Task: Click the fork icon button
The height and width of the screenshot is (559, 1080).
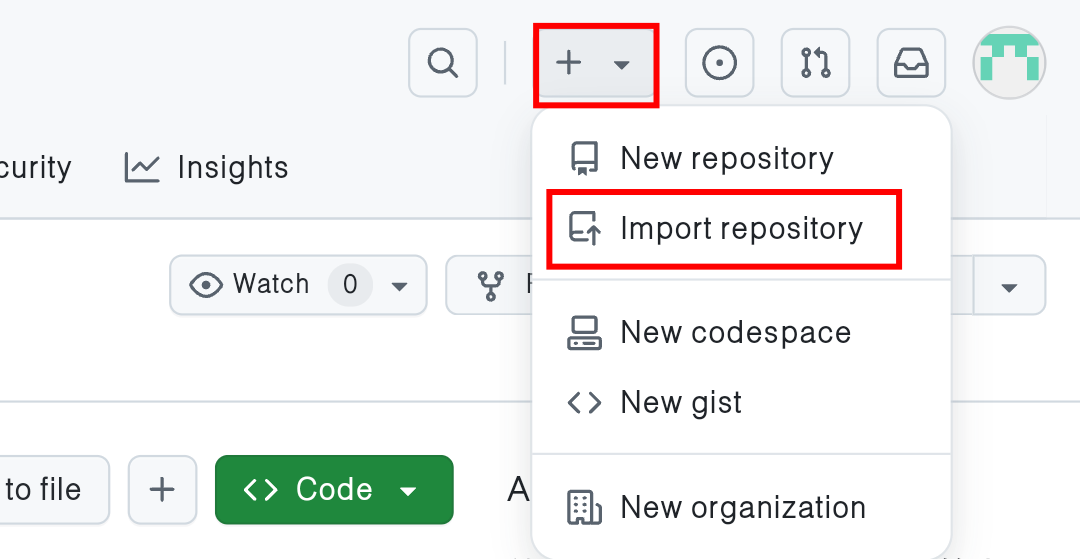Action: (491, 285)
